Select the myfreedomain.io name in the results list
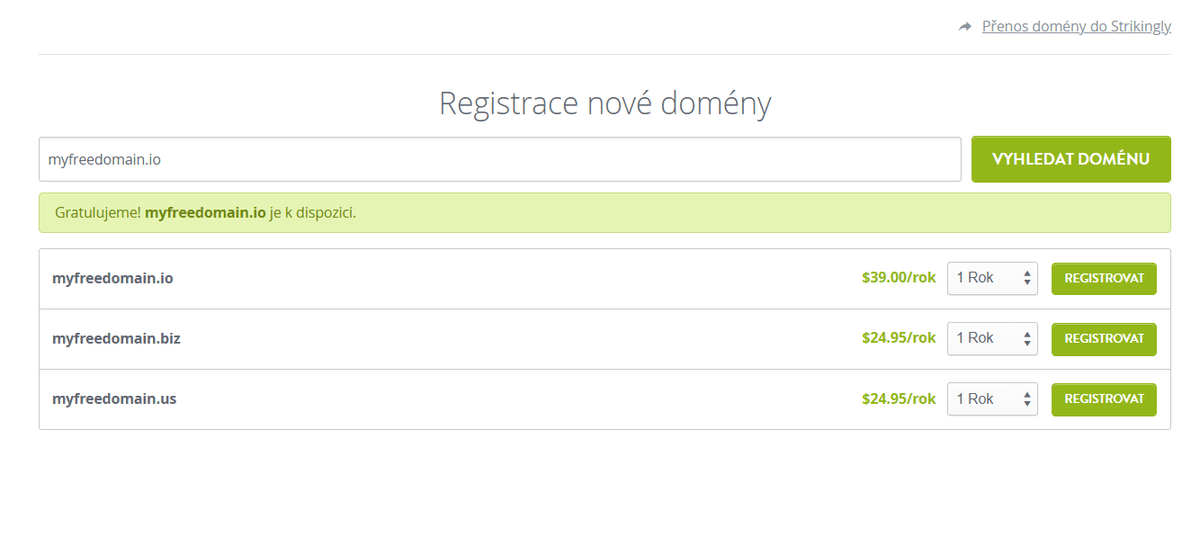 click(x=112, y=278)
